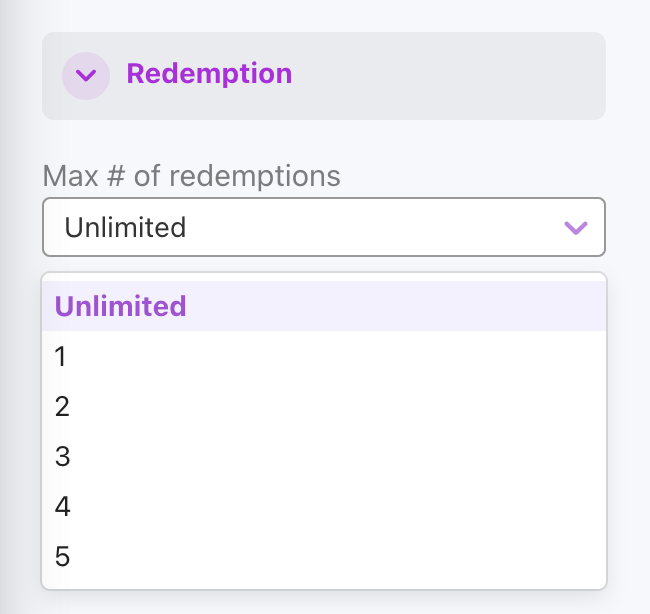Choose 2 from the redemptions list
The width and height of the screenshot is (650, 614).
coord(324,406)
